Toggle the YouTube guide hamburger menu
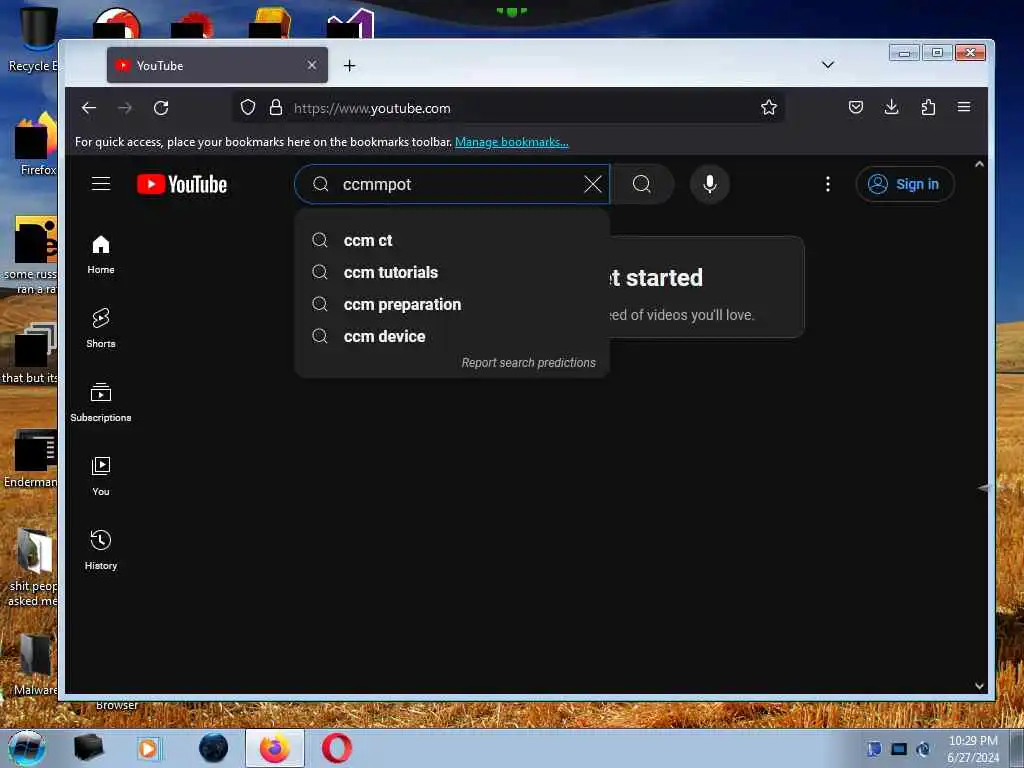Screen dimensions: 1024x768 click(x=101, y=184)
